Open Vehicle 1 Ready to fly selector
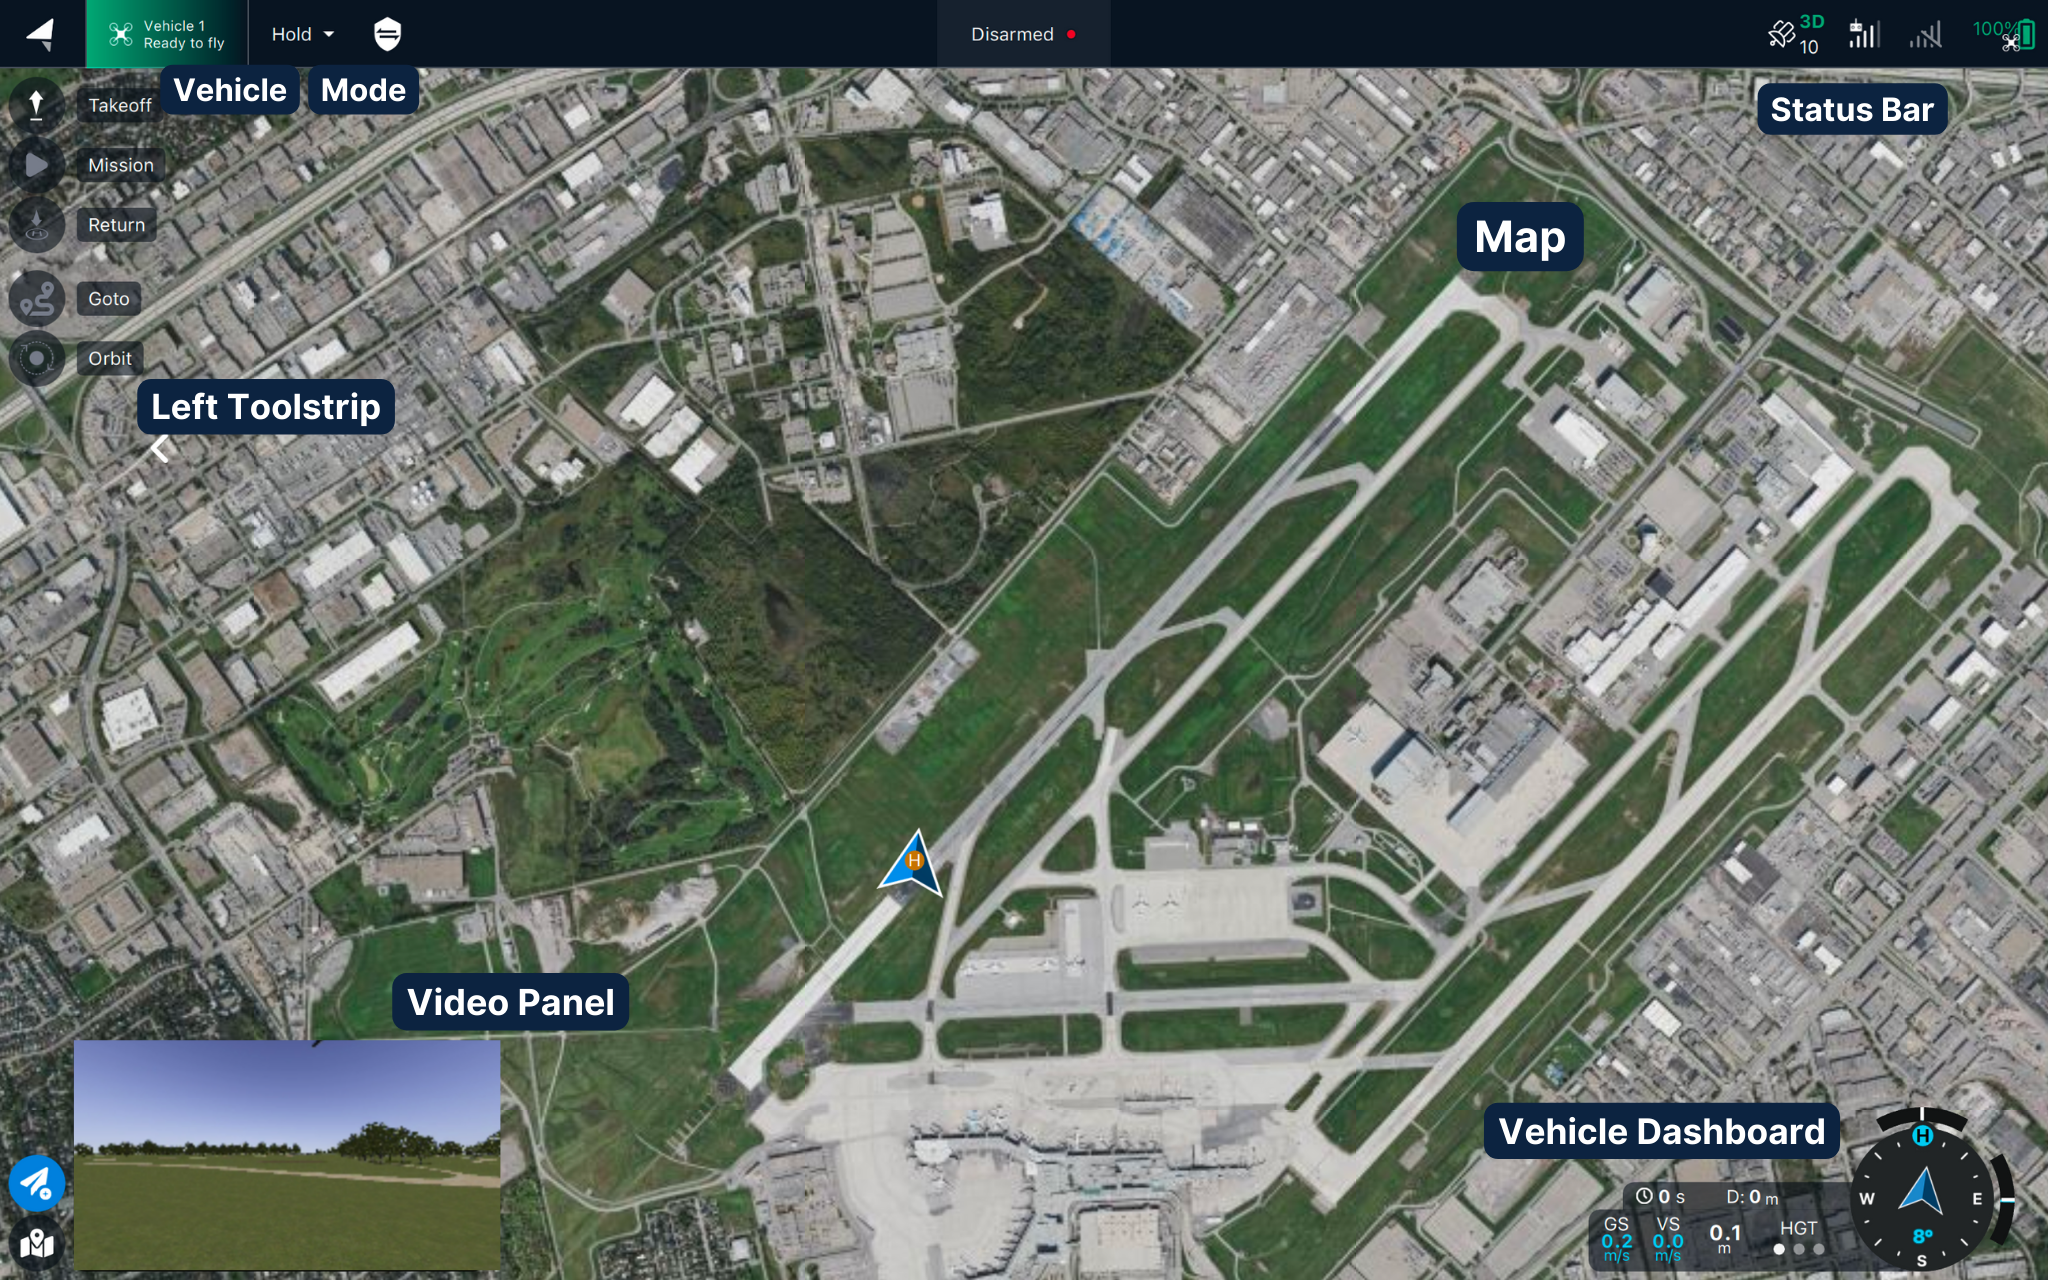 [x=167, y=34]
